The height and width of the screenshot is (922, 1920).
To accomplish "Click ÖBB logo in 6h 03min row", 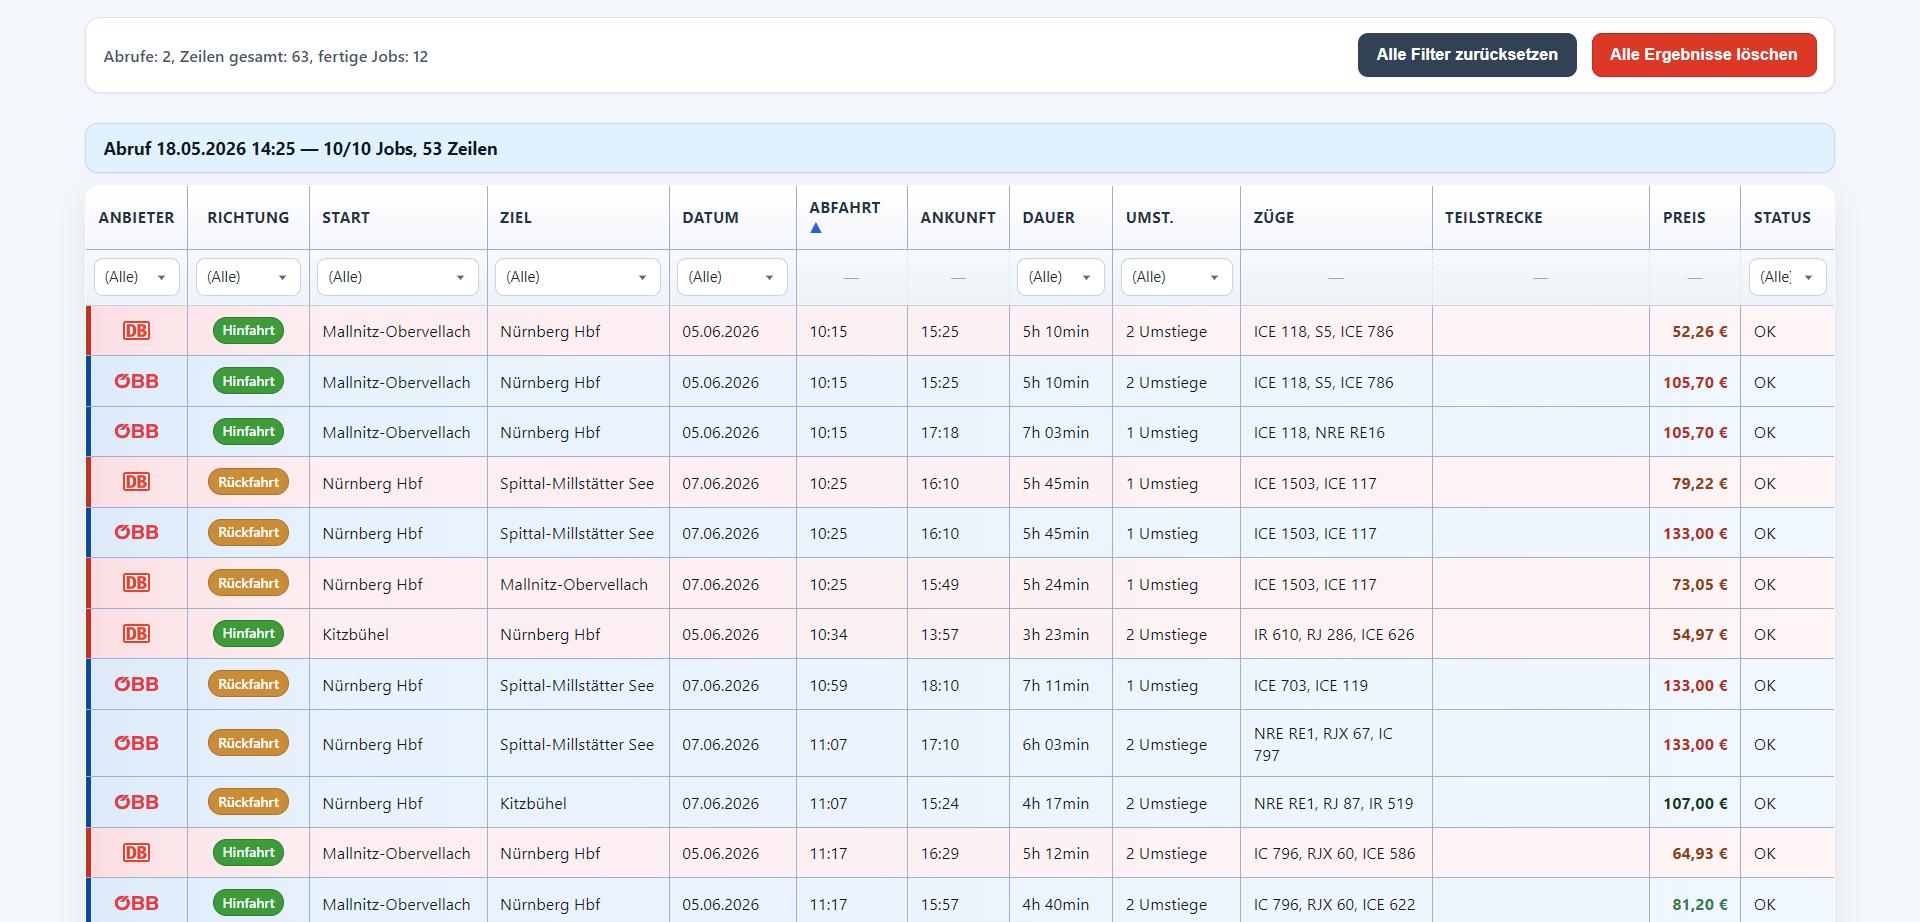I will 136,743.
